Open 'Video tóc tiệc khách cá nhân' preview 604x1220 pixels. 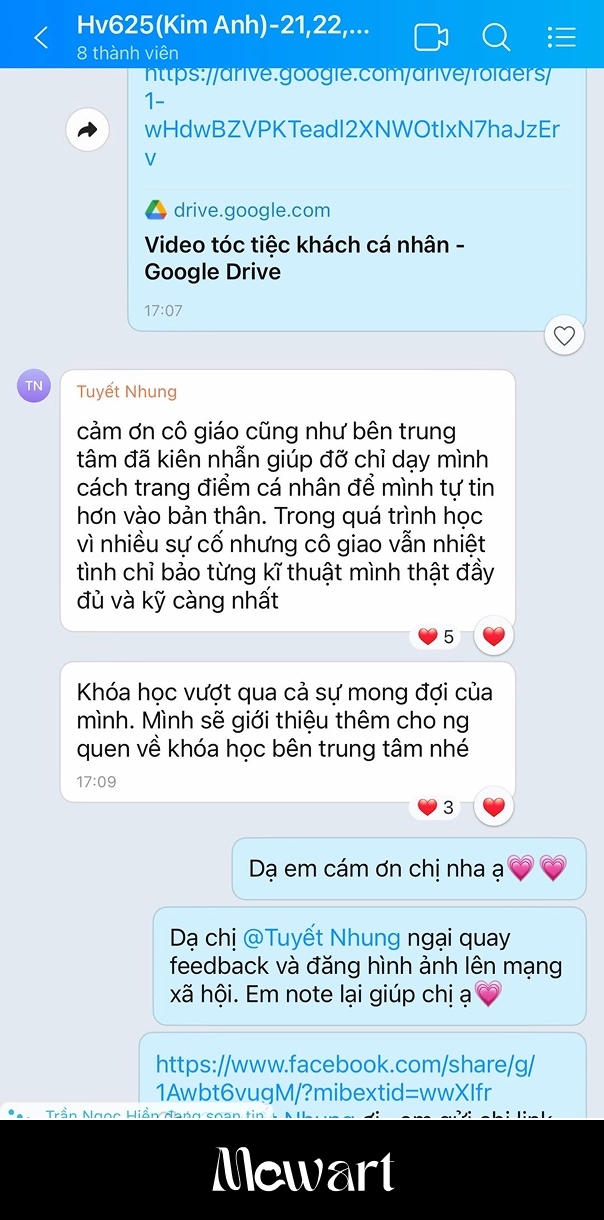click(305, 258)
